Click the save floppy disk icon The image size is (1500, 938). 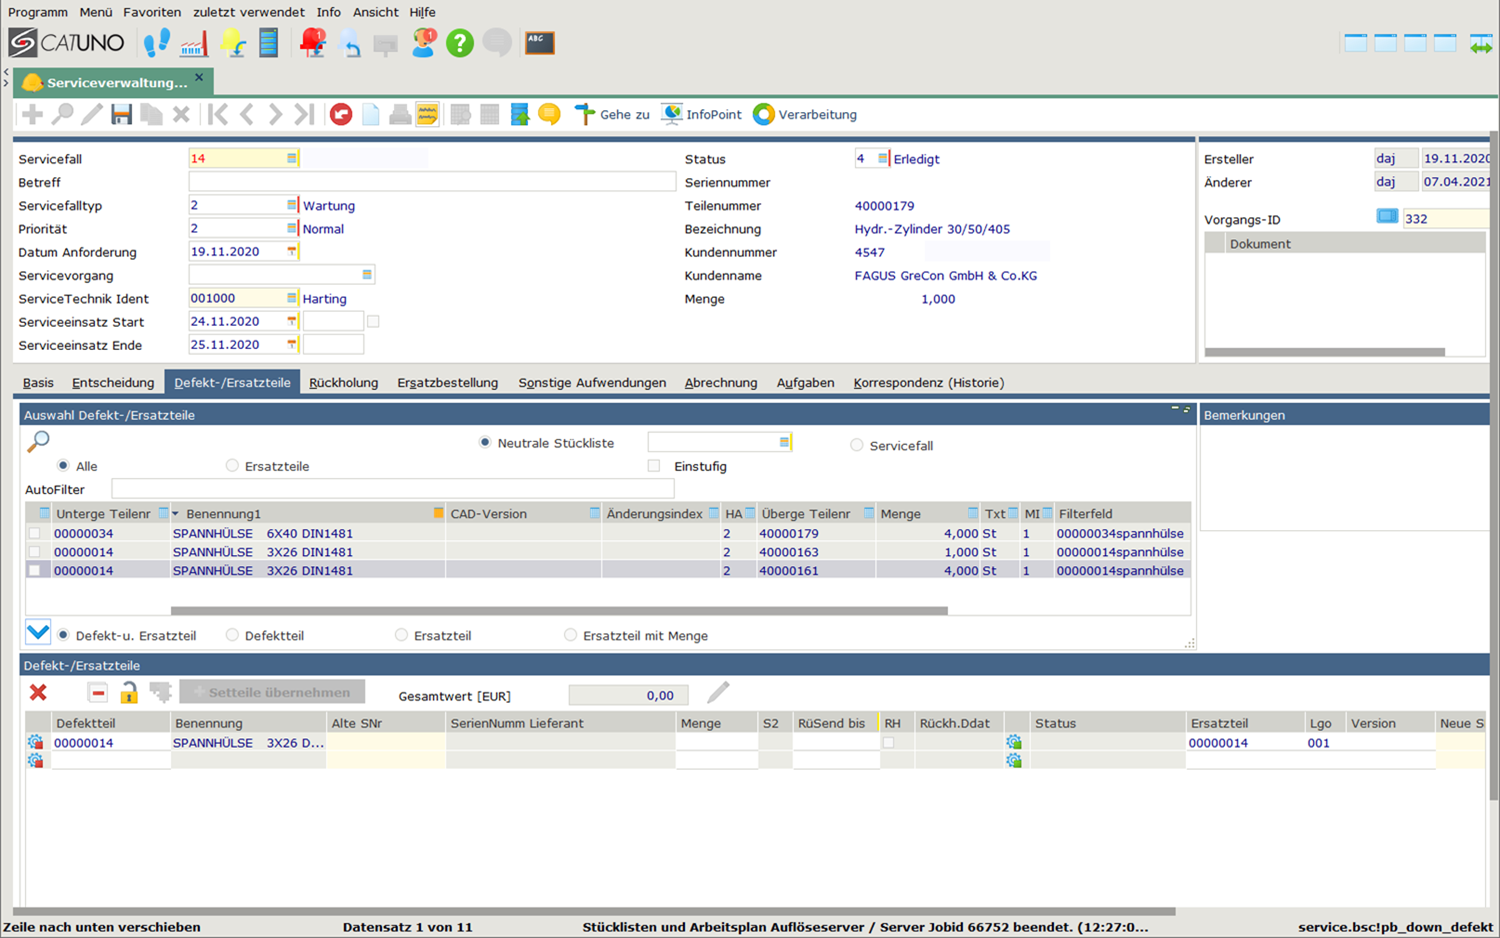[121, 115]
